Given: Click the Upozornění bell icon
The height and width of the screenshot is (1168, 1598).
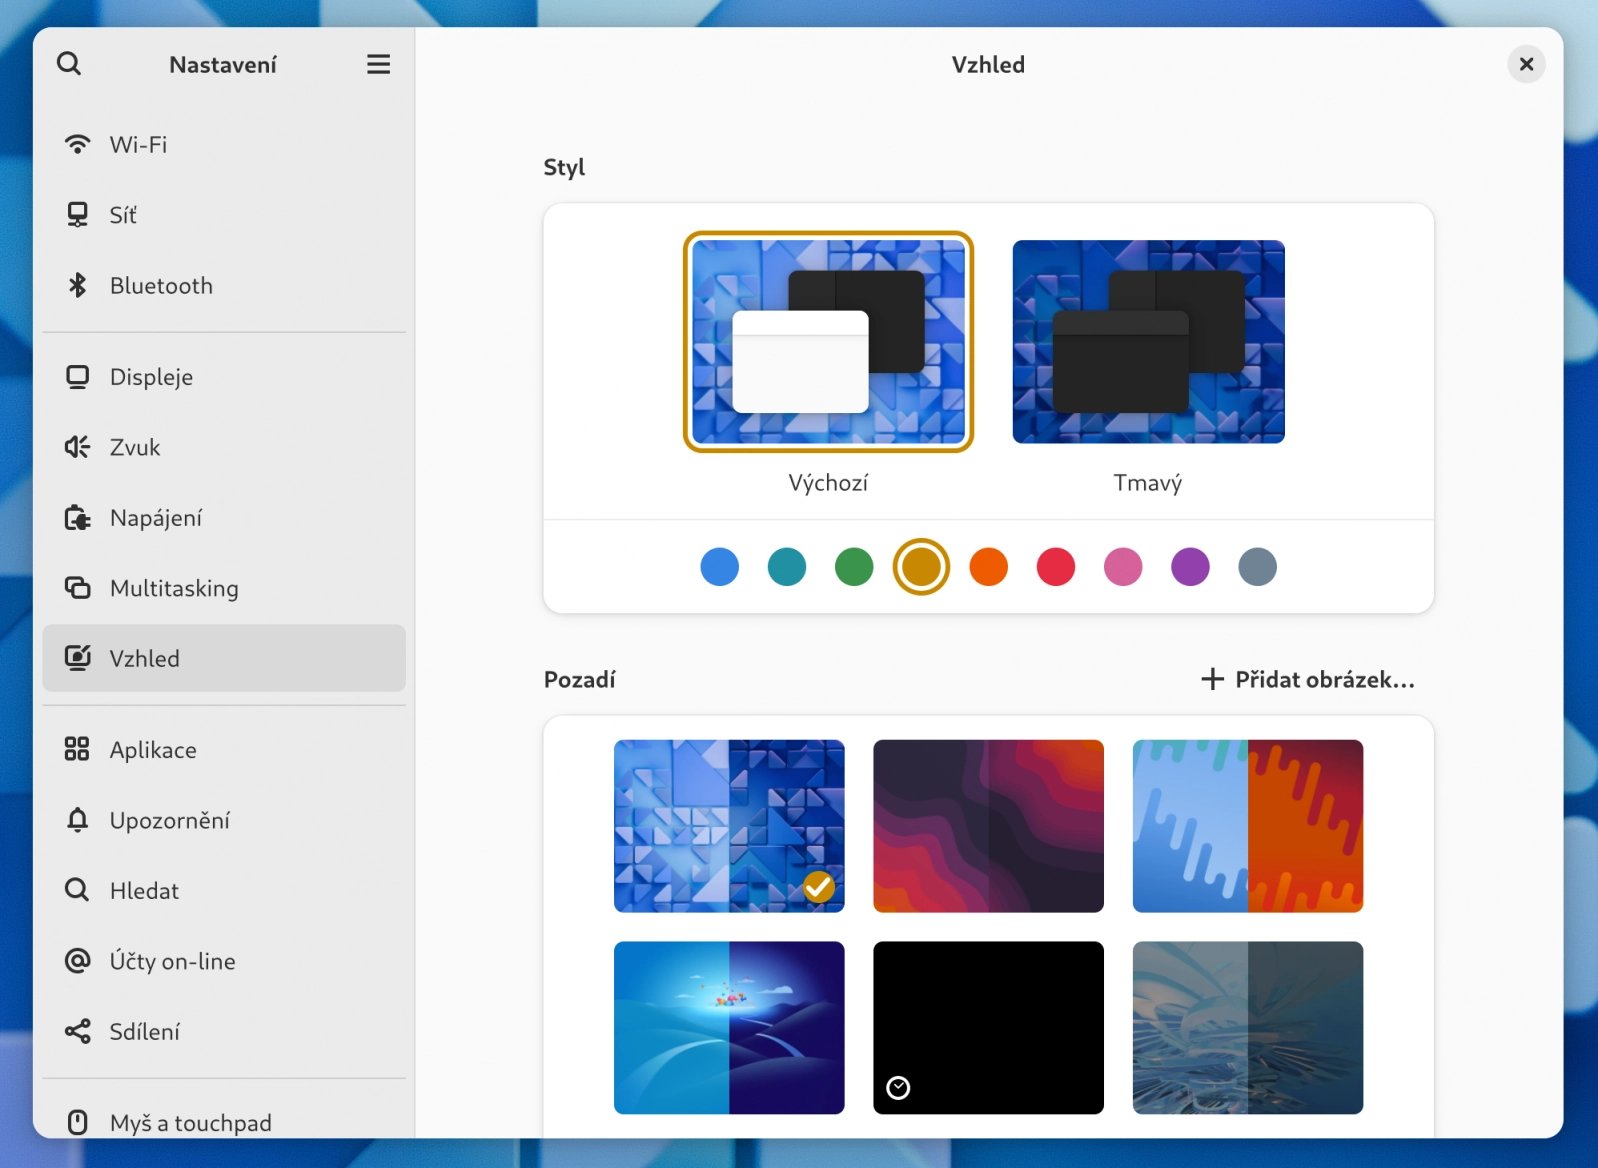Looking at the screenshot, I should pyautogui.click(x=77, y=820).
